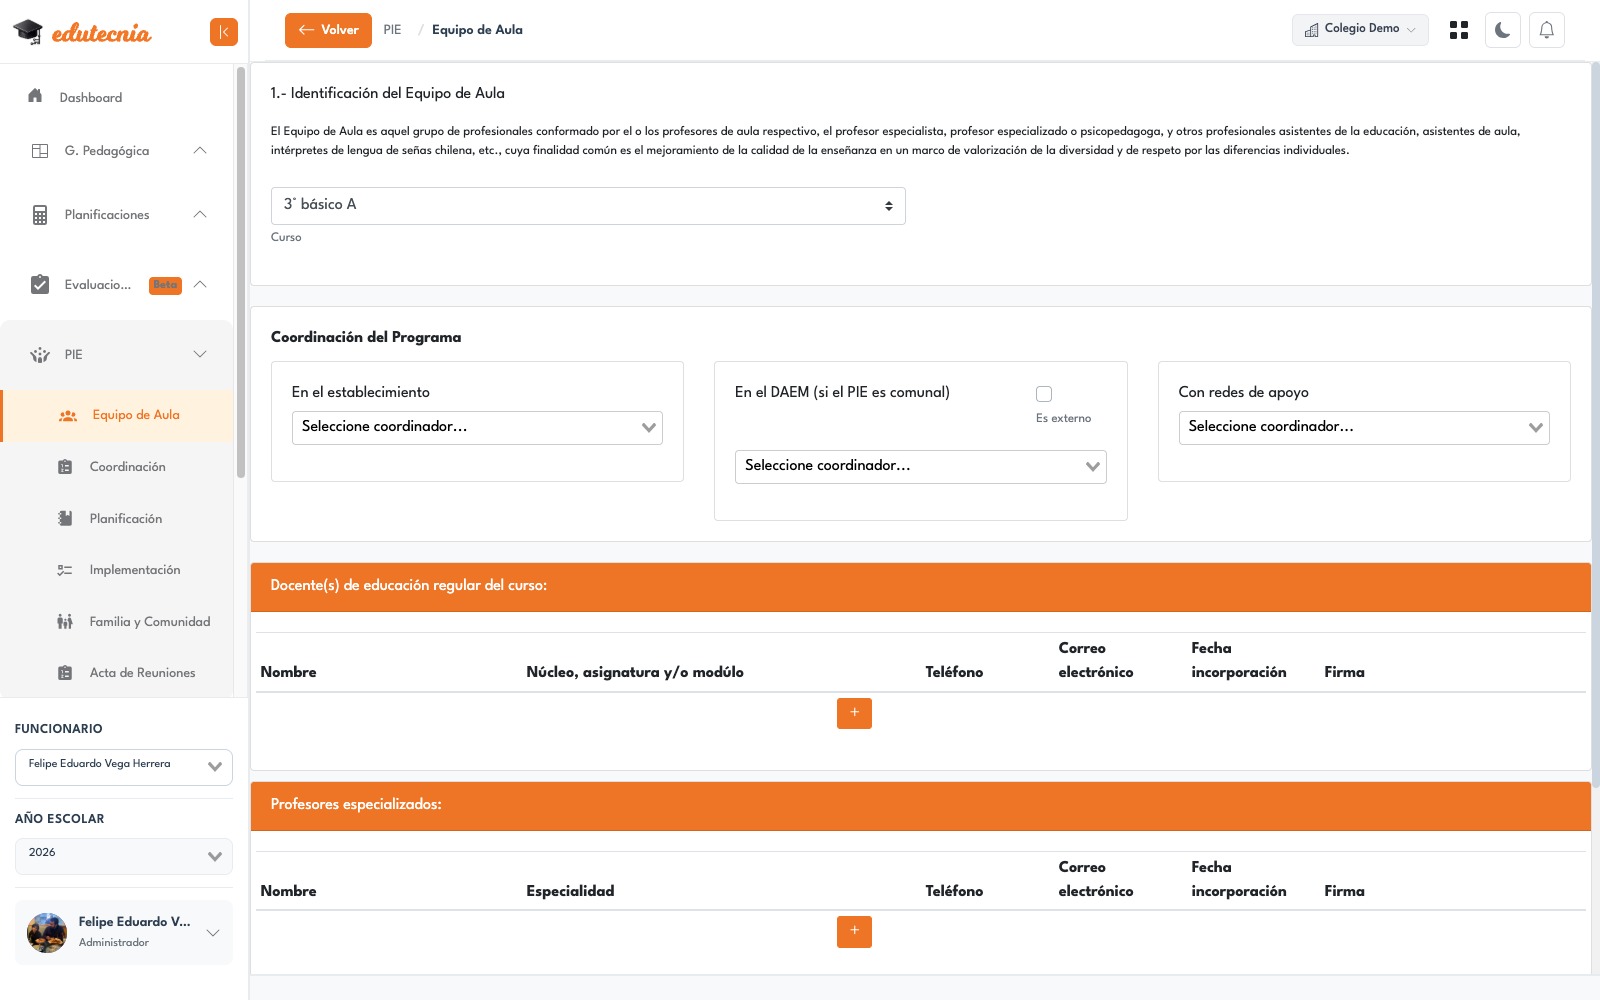Go to Implementación submenu item
The image size is (1600, 1000).
click(x=118, y=570)
